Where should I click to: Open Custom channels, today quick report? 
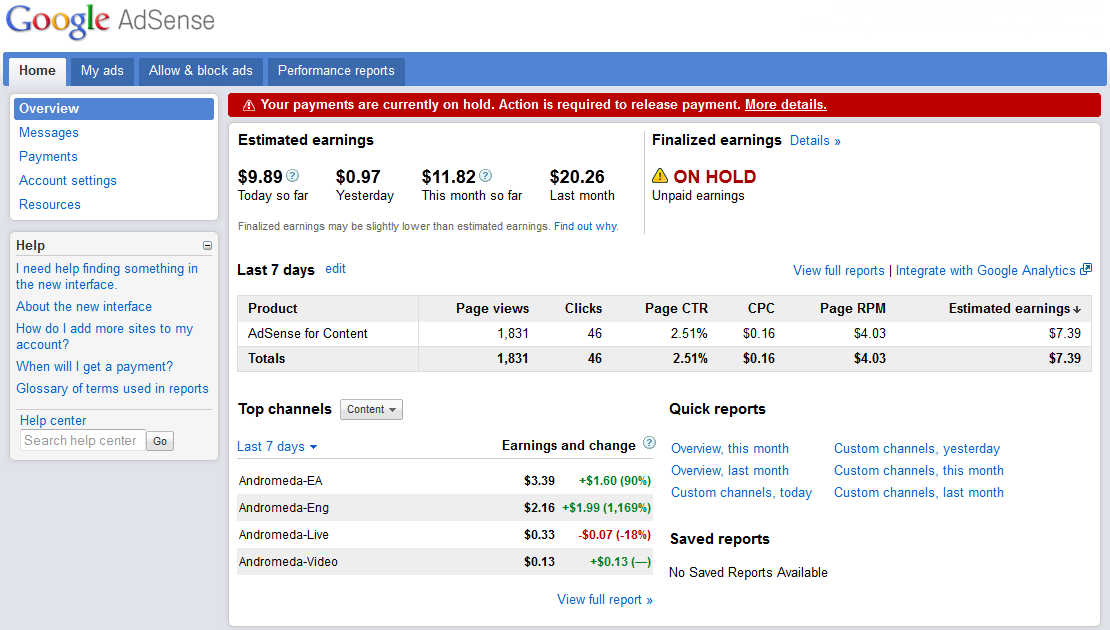click(x=741, y=493)
